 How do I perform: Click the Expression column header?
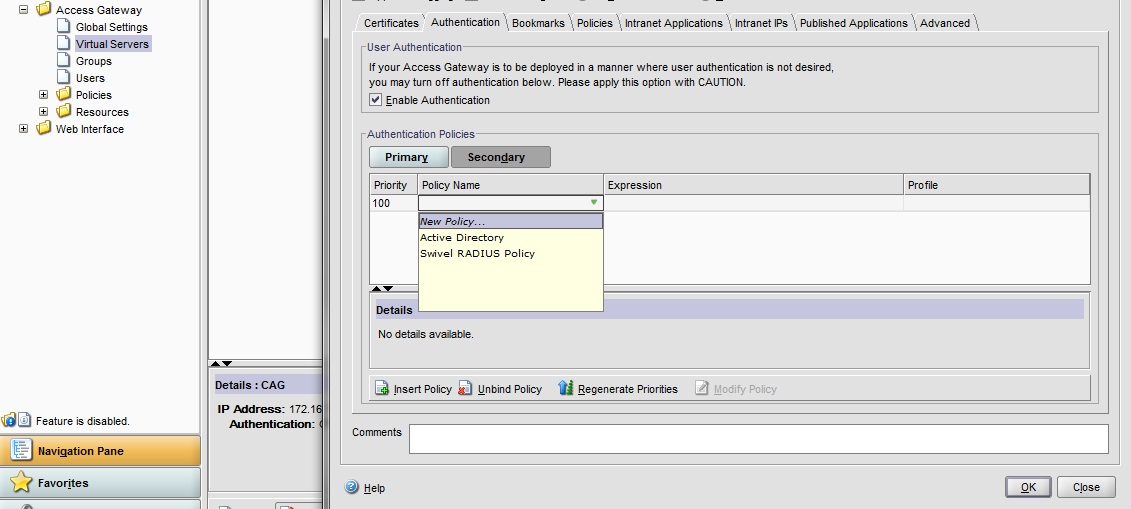click(x=753, y=185)
